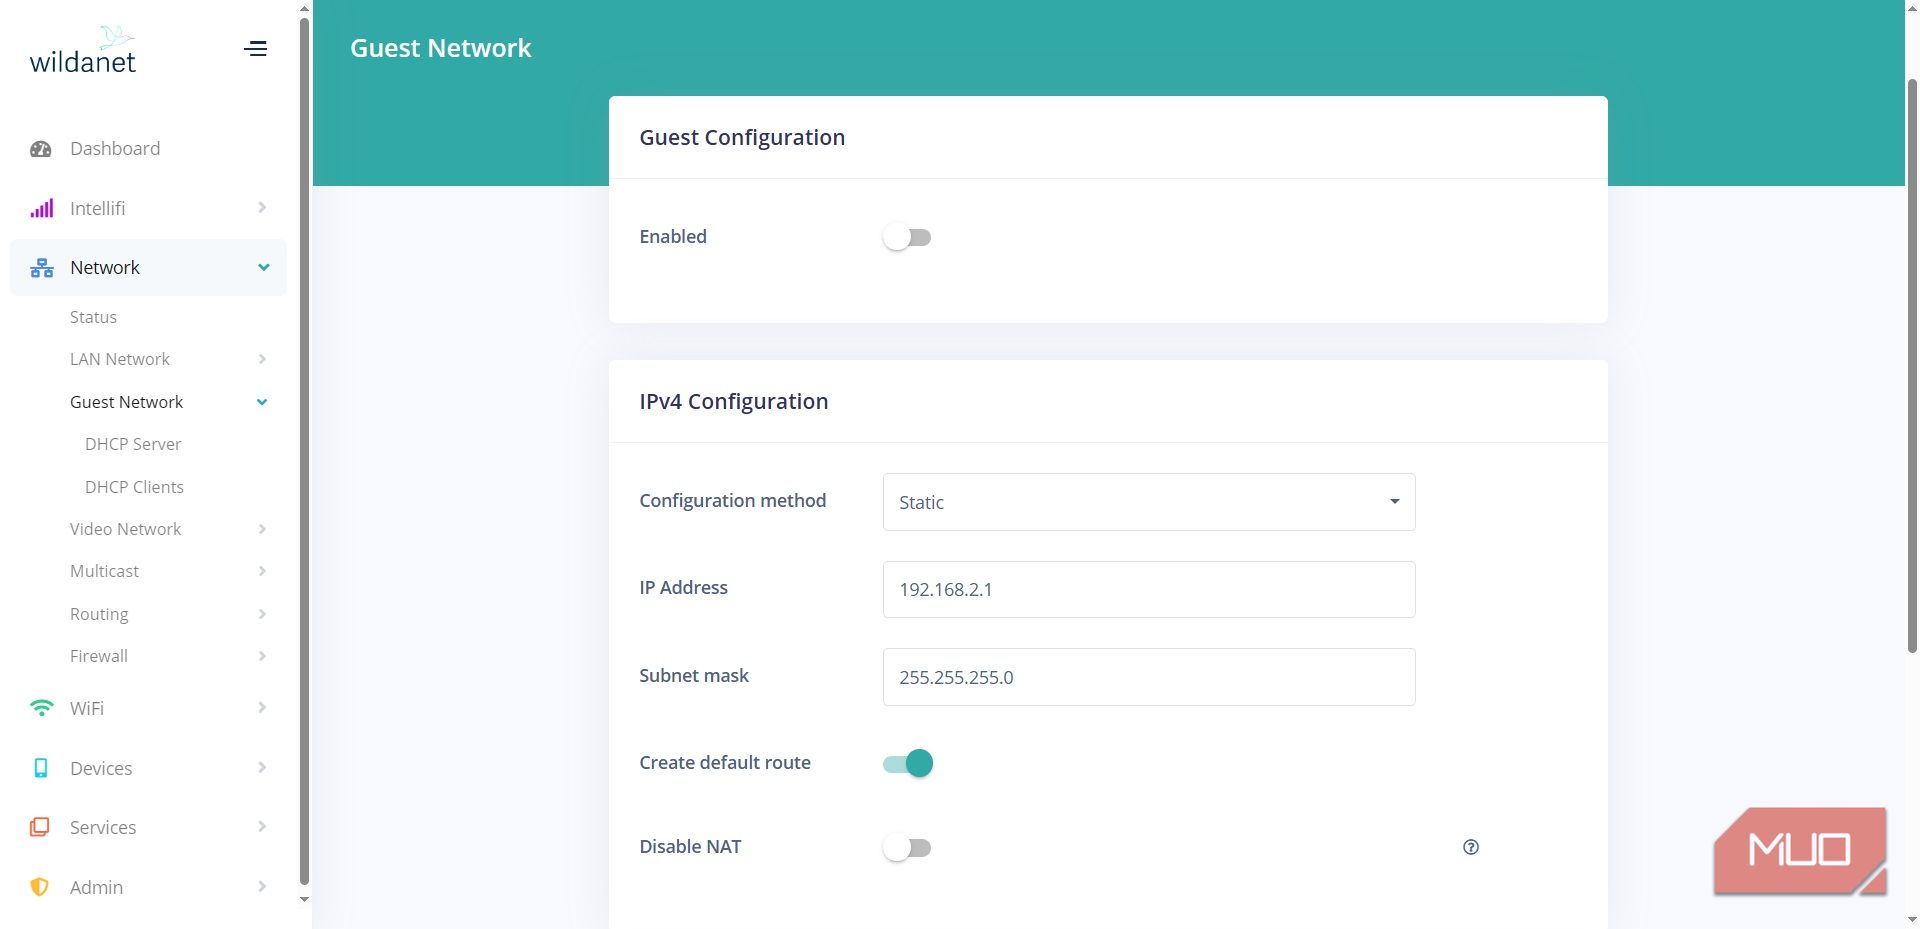Screen dimensions: 1920x929
Task: Click the Subnet mask input field
Action: pos(1149,677)
